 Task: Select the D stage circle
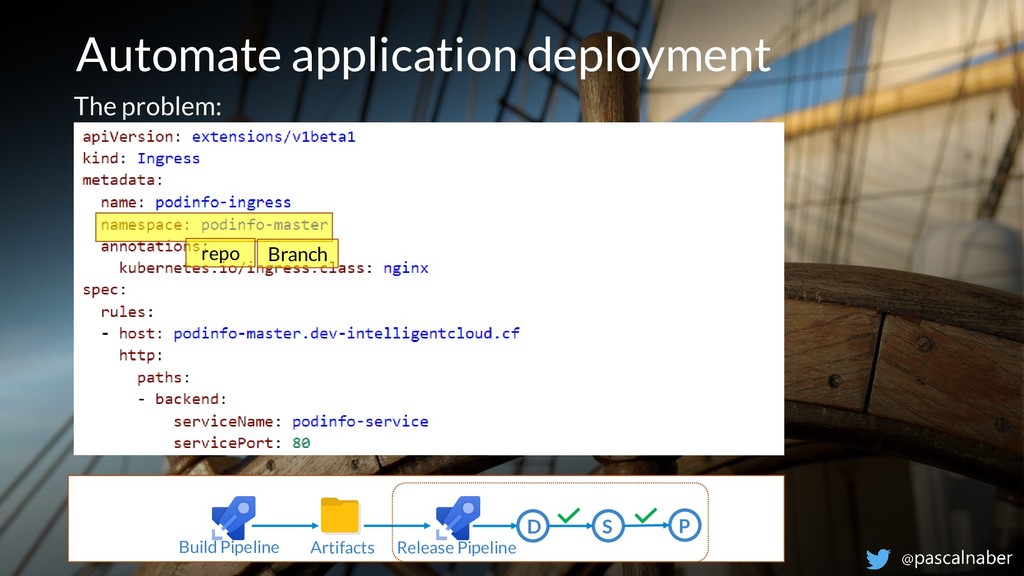(534, 526)
